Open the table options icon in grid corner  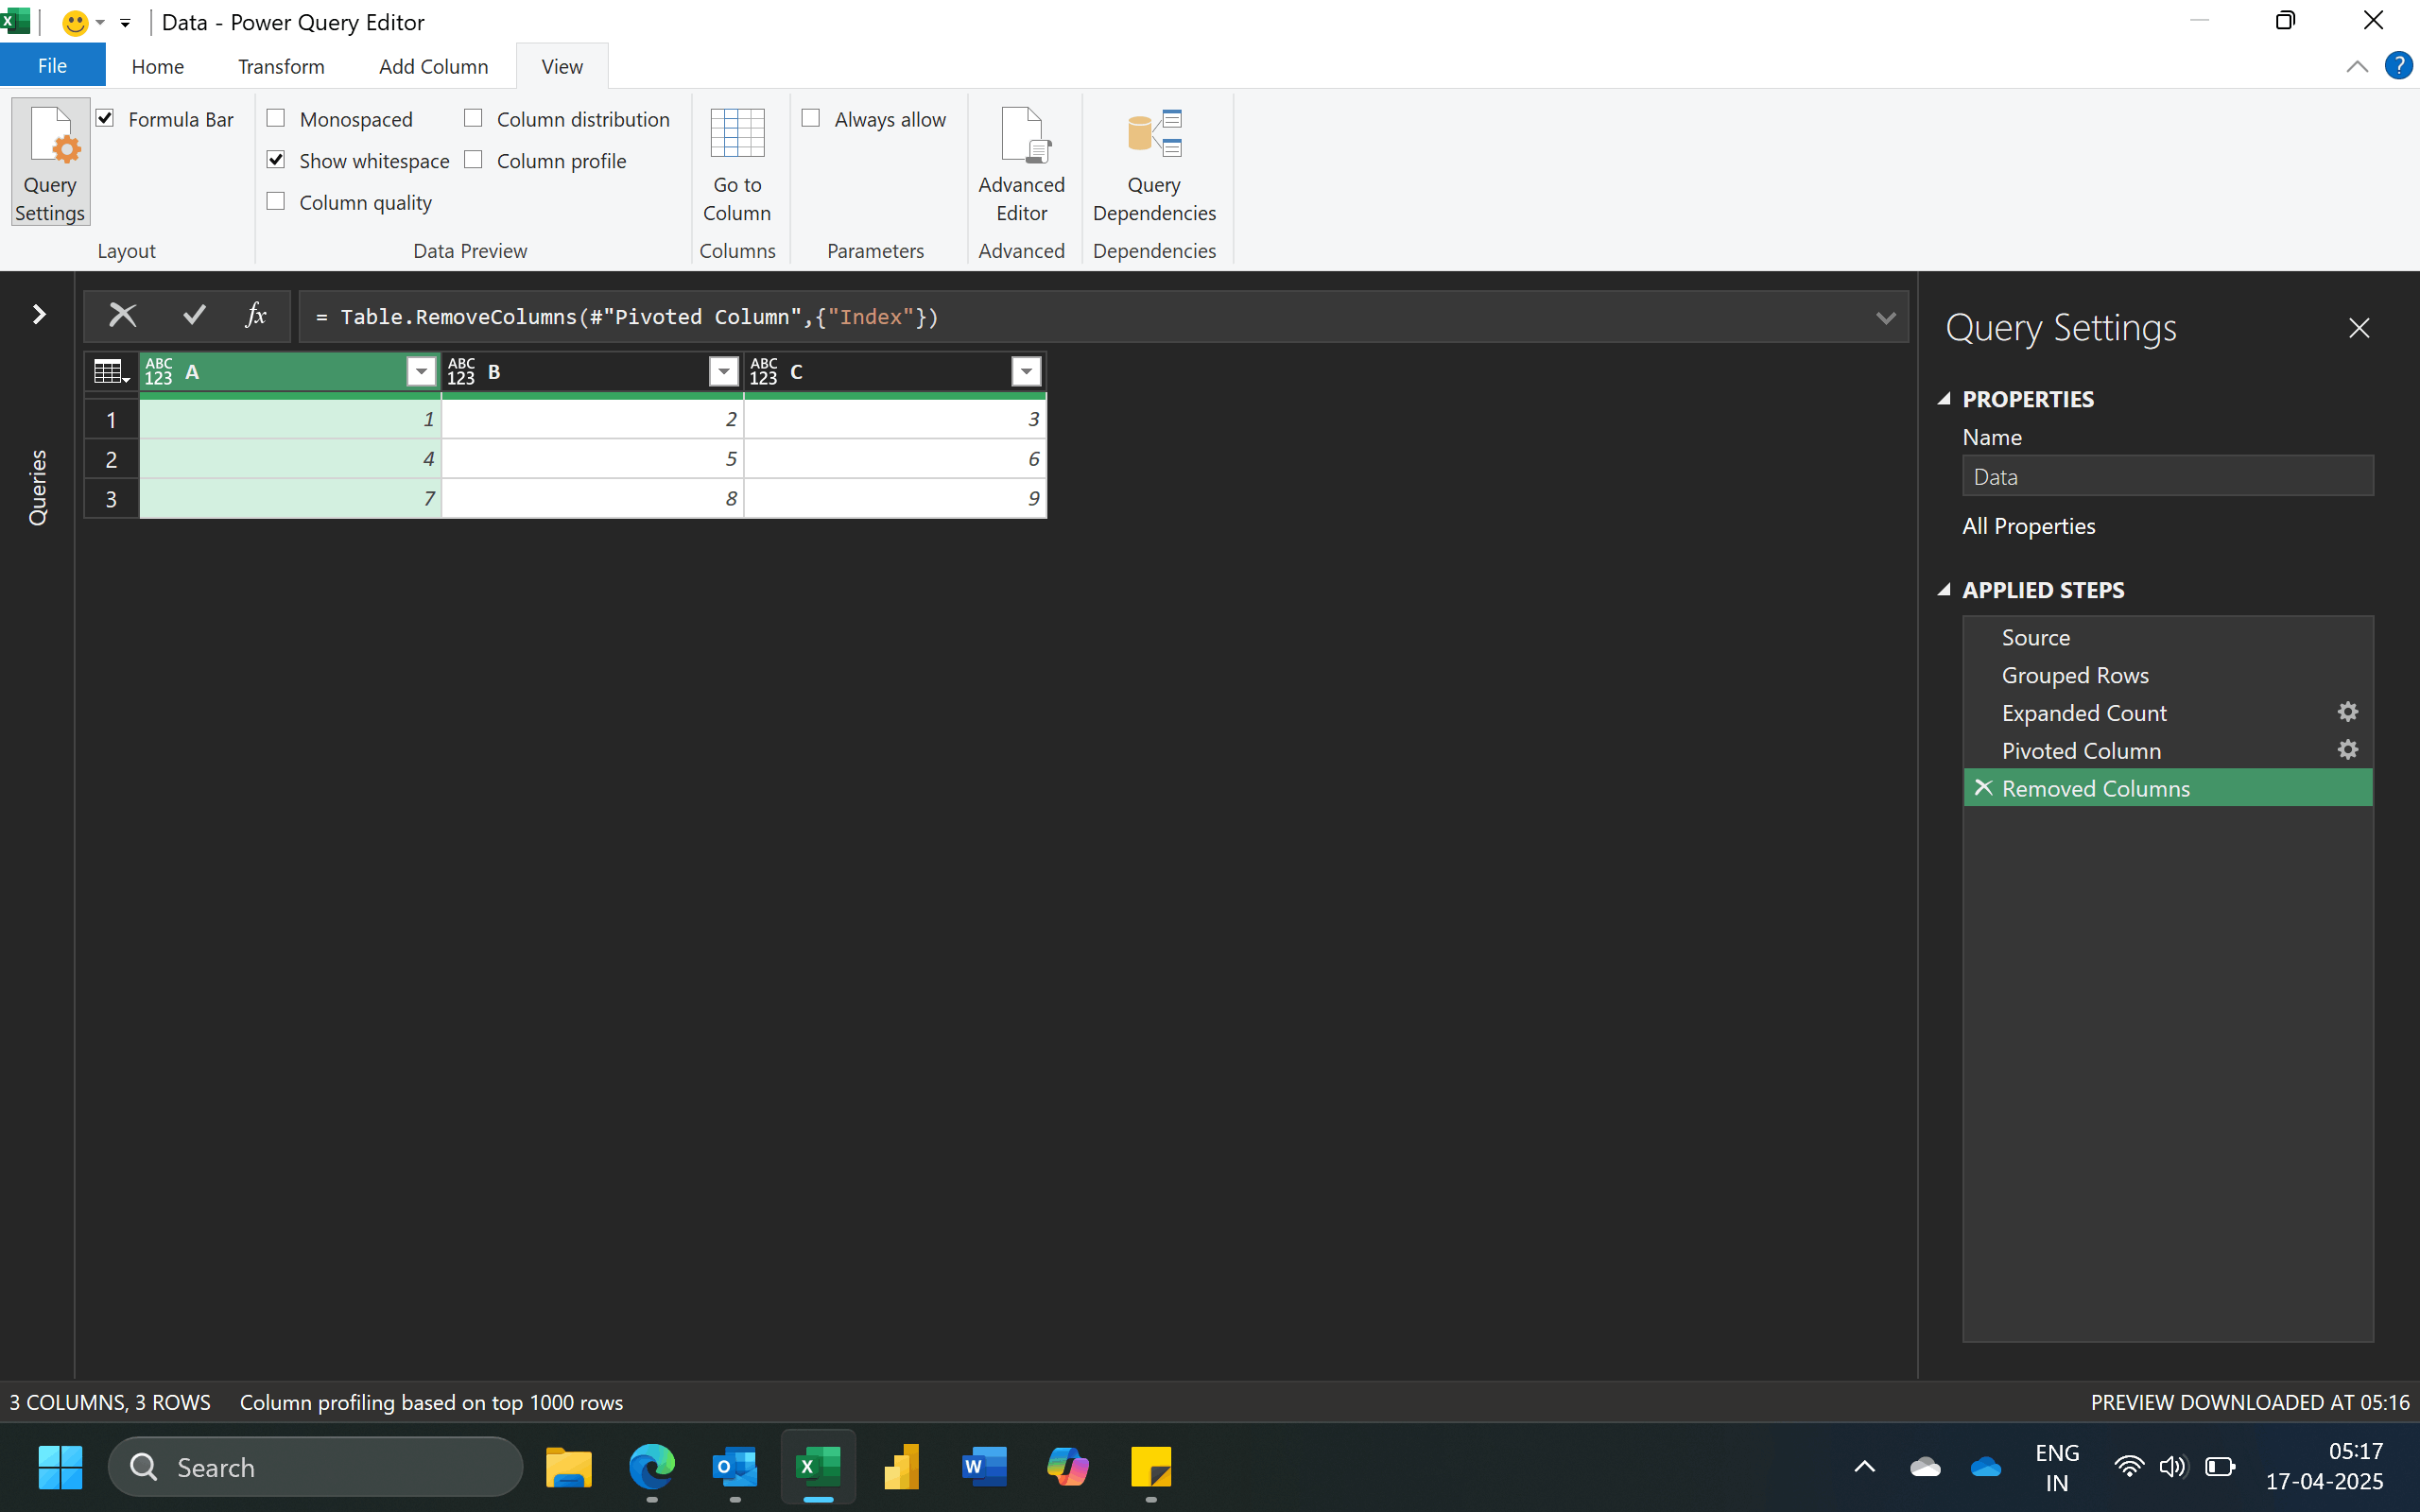pos(110,372)
